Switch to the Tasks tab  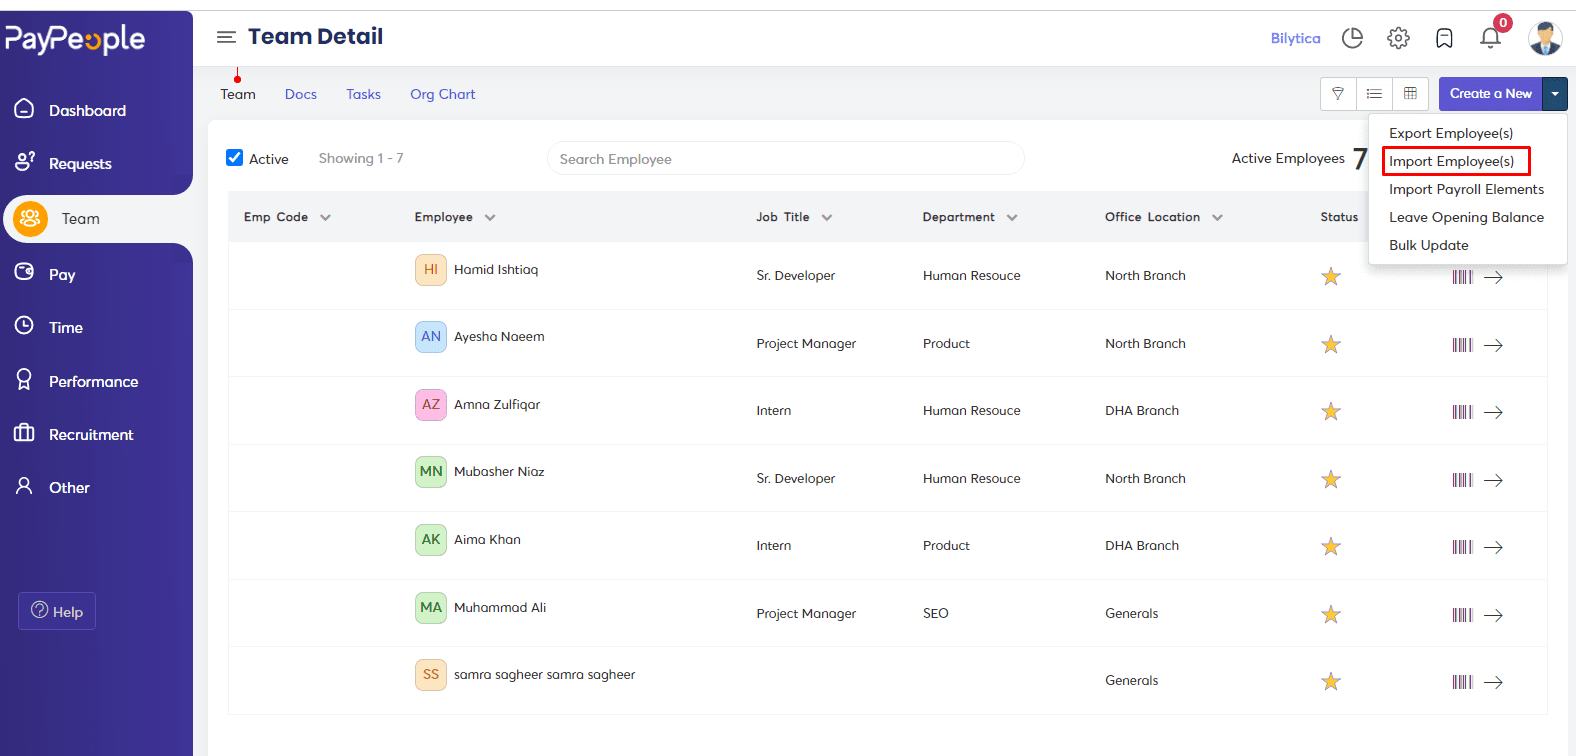click(x=364, y=94)
